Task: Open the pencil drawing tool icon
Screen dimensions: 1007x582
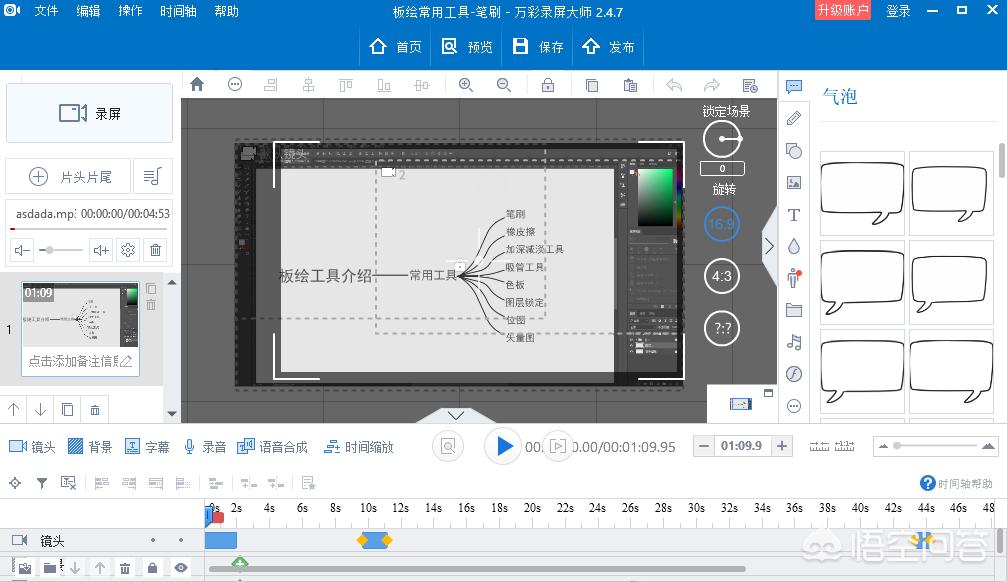Action: coord(794,118)
